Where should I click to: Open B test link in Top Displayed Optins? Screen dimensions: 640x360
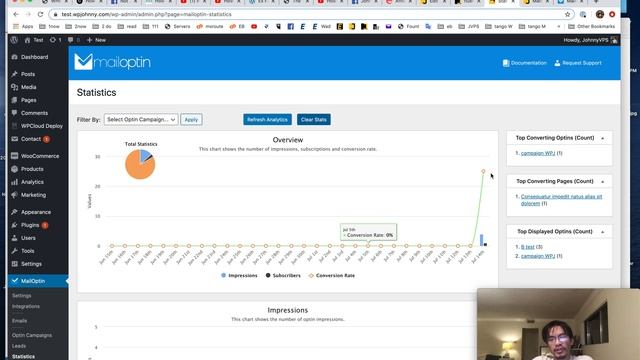[x=527, y=247]
